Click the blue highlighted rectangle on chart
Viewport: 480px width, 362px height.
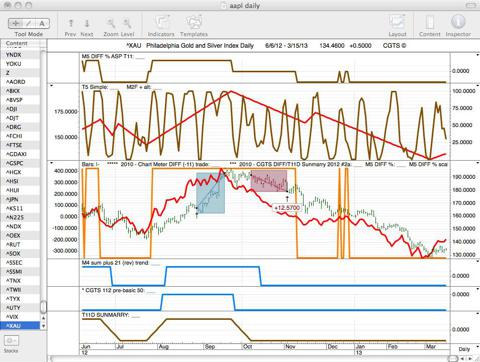click(x=210, y=193)
